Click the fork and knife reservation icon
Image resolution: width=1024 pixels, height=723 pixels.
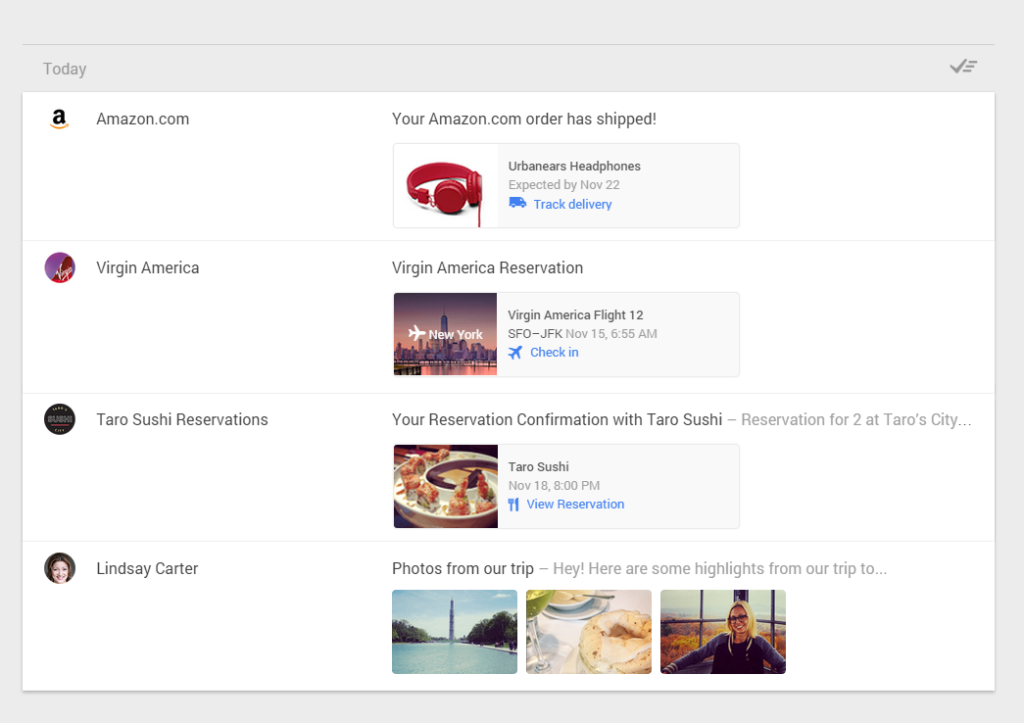click(513, 504)
